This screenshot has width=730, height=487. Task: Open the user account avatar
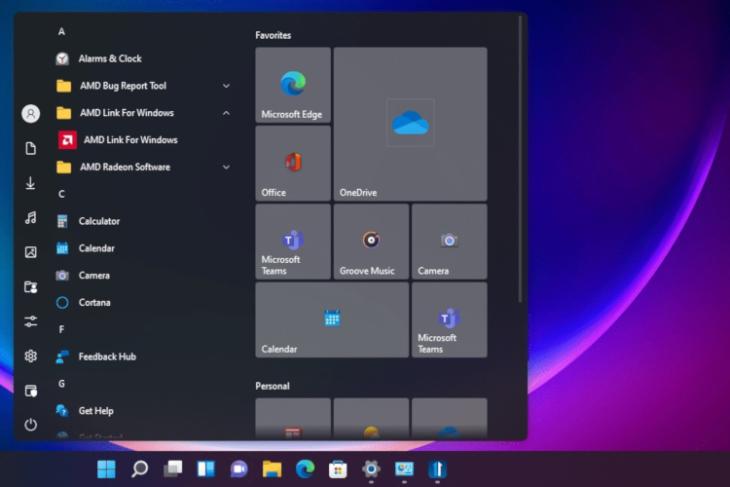tap(31, 114)
